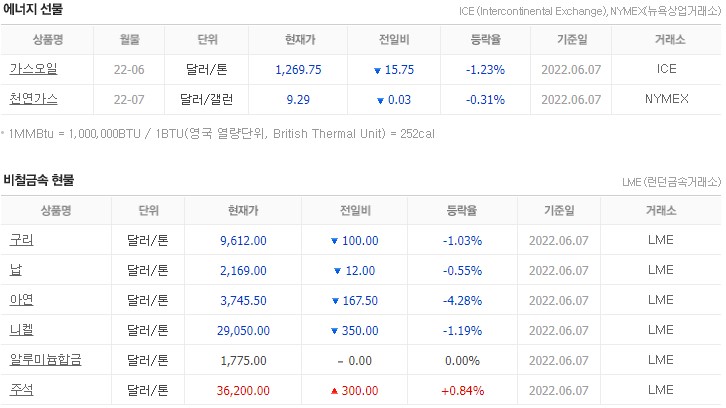Click the red up arrow for 주석

click(334, 391)
